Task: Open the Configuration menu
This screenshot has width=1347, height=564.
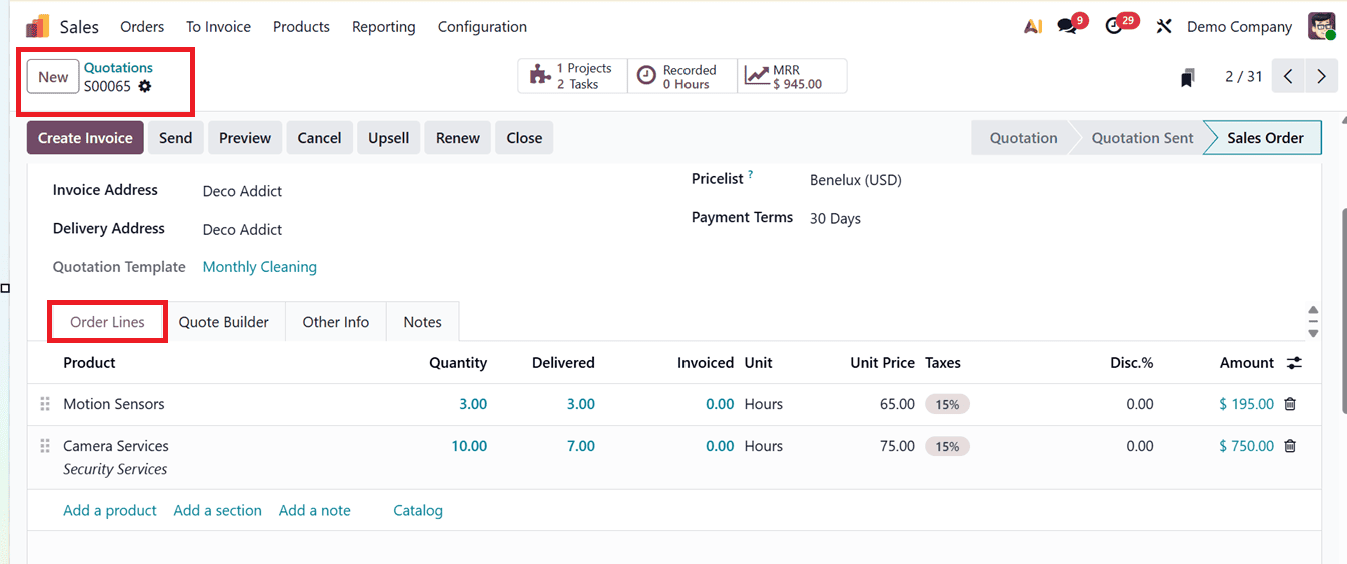Action: [482, 27]
